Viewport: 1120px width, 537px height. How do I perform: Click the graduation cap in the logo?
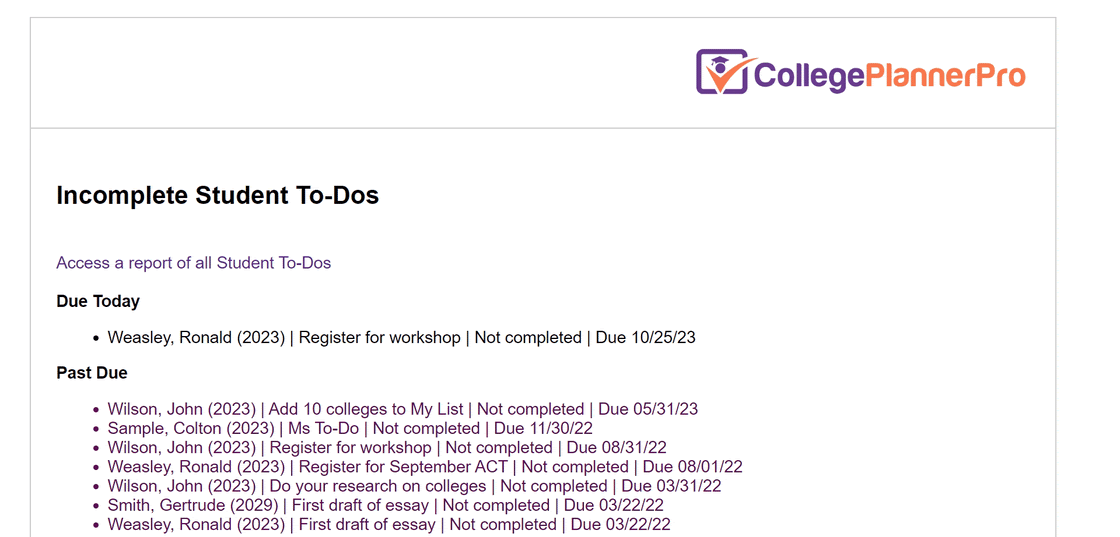point(720,61)
